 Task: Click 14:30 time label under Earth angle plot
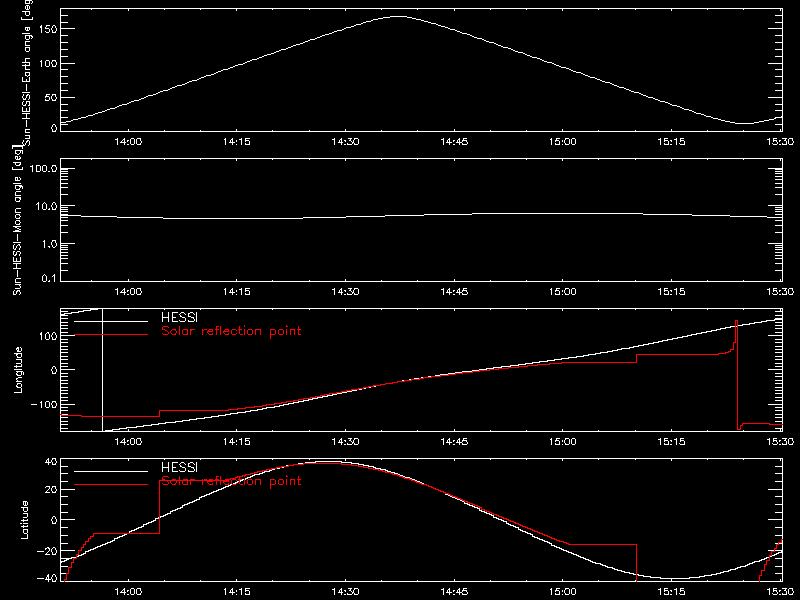pyautogui.click(x=345, y=141)
